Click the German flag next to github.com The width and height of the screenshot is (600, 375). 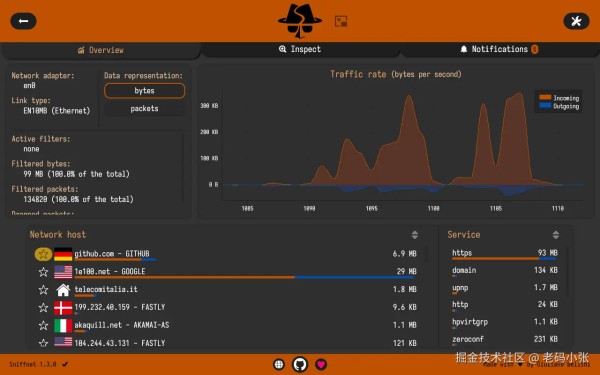[x=63, y=254]
